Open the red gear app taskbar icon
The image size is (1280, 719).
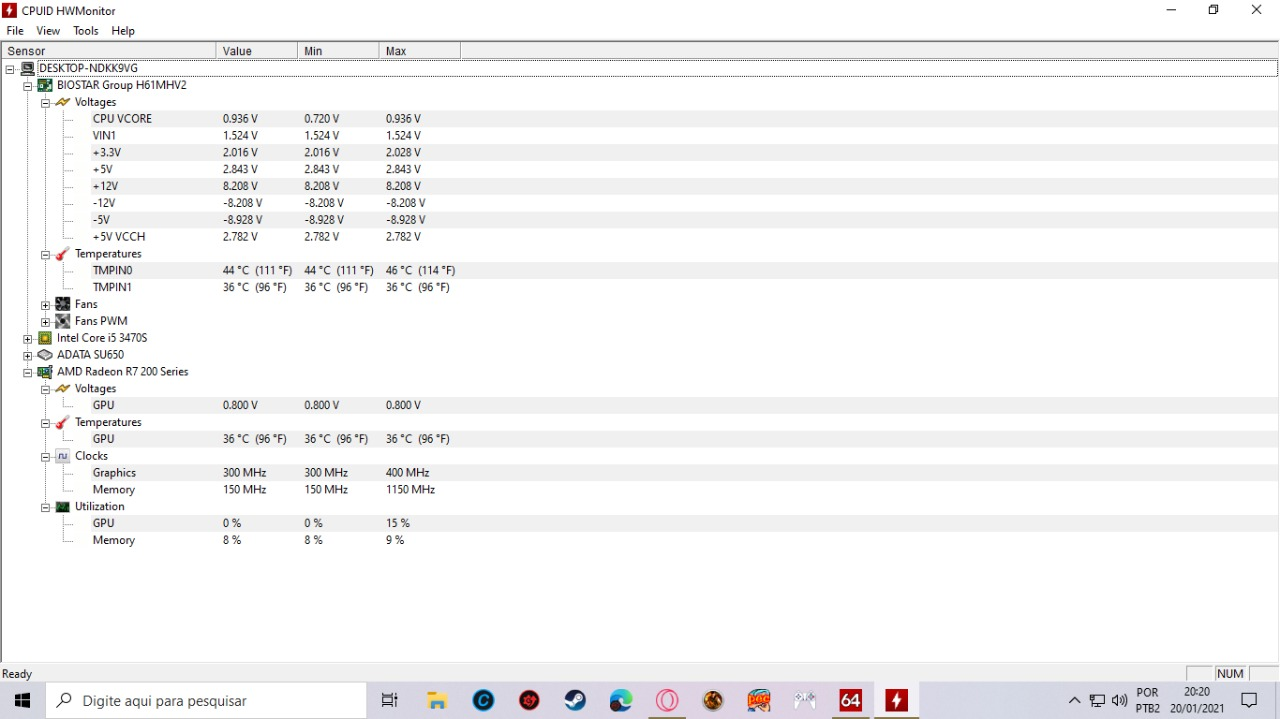[x=529, y=701]
